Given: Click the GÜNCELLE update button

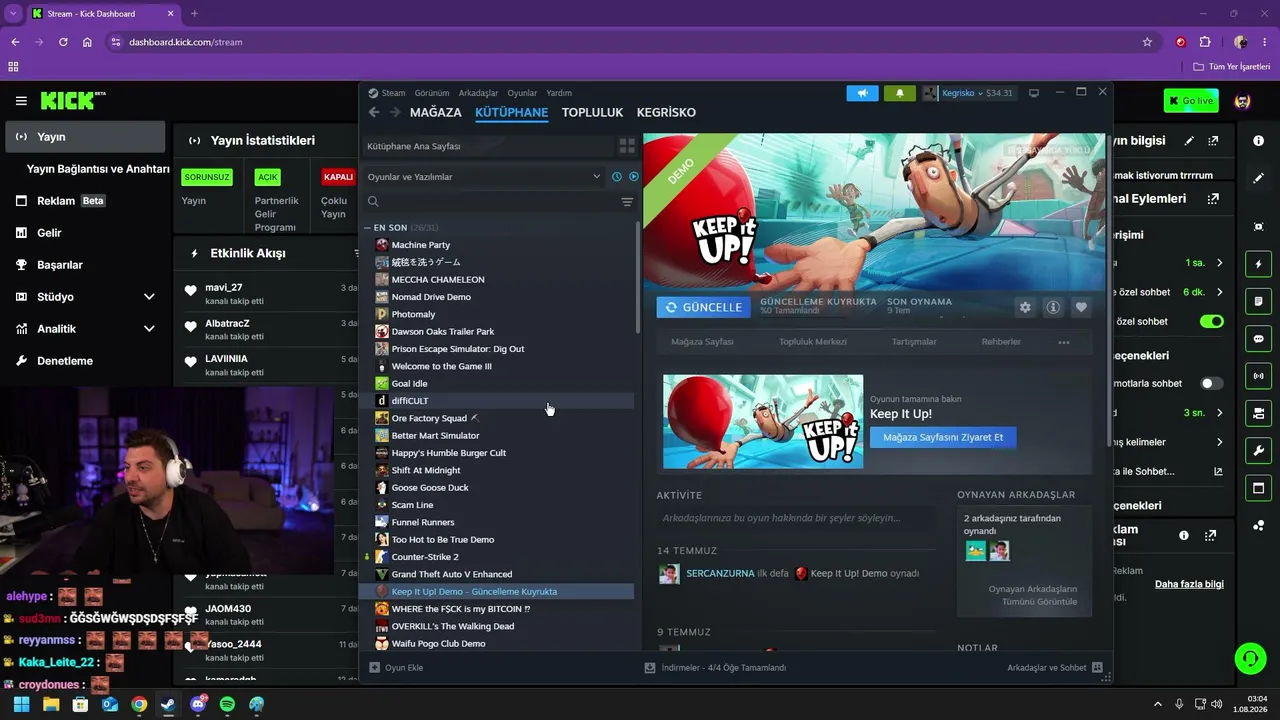Looking at the screenshot, I should (703, 307).
